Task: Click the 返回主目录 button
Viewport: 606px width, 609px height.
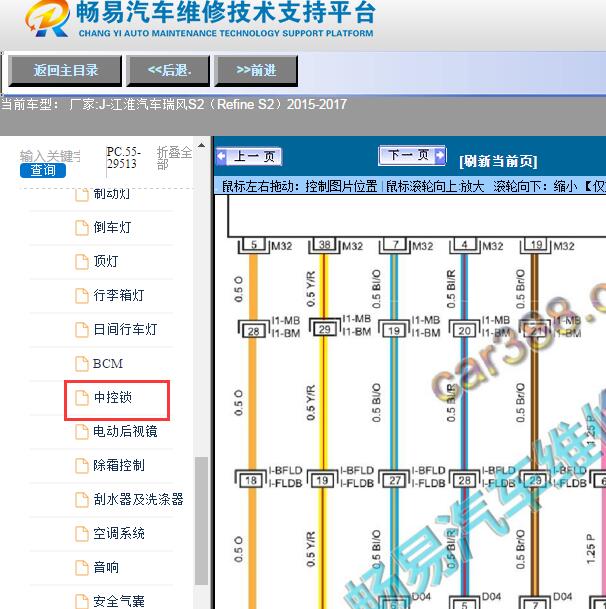Action: click(65, 71)
